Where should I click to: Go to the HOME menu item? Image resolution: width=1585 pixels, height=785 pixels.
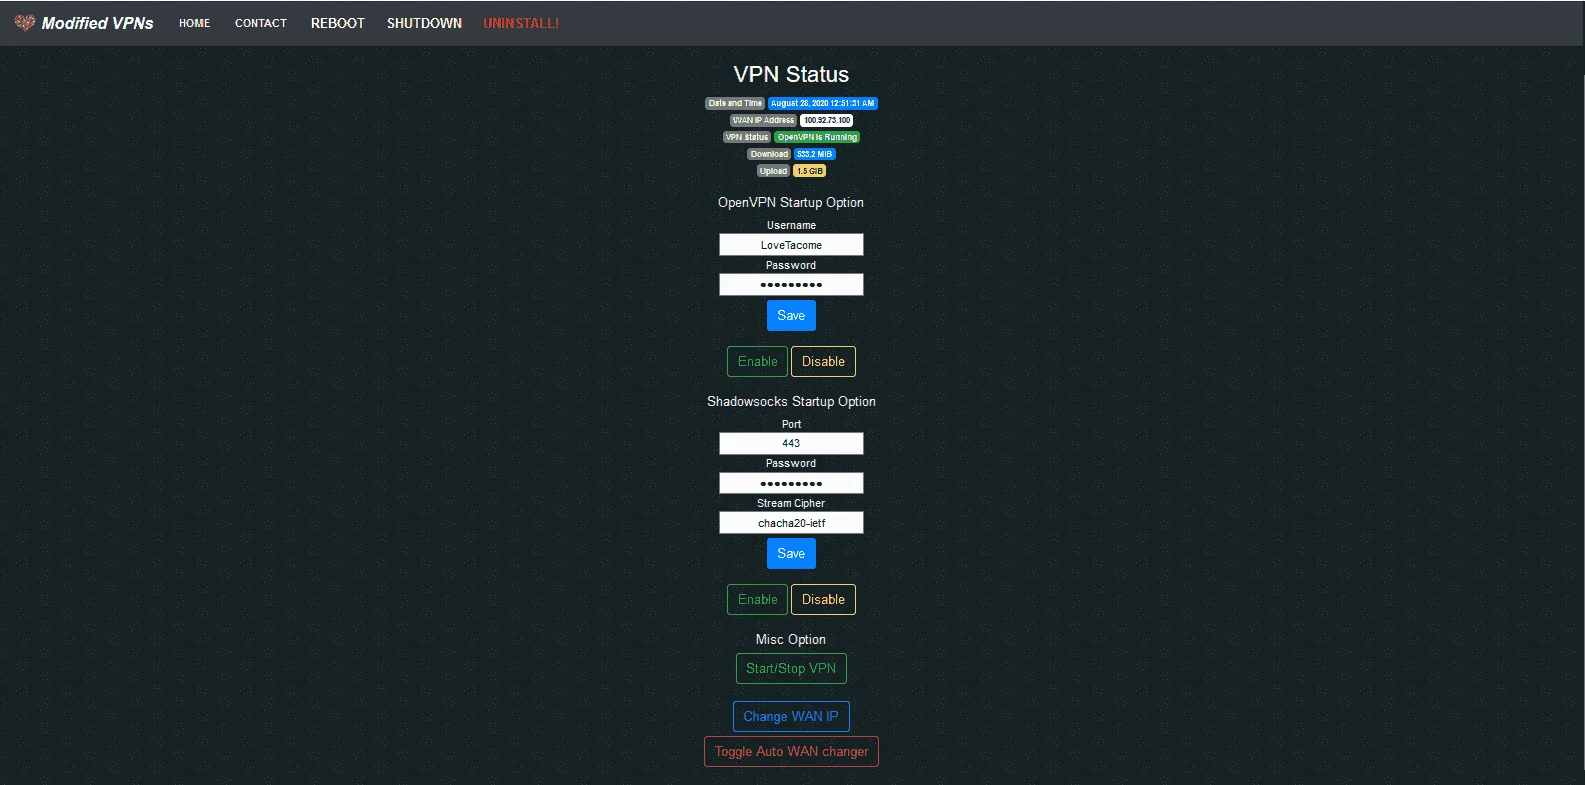pyautogui.click(x=194, y=23)
